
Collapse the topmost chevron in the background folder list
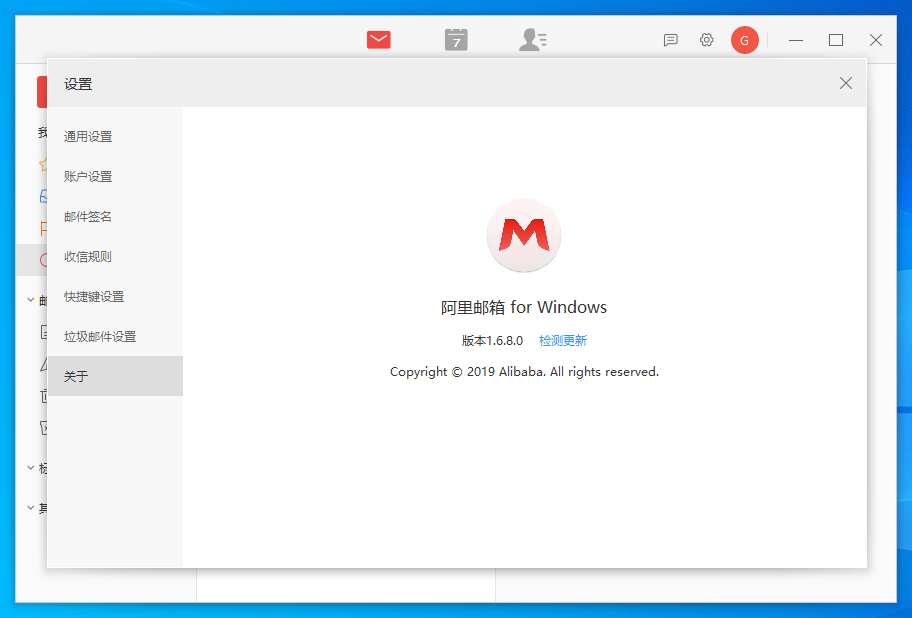tap(31, 300)
